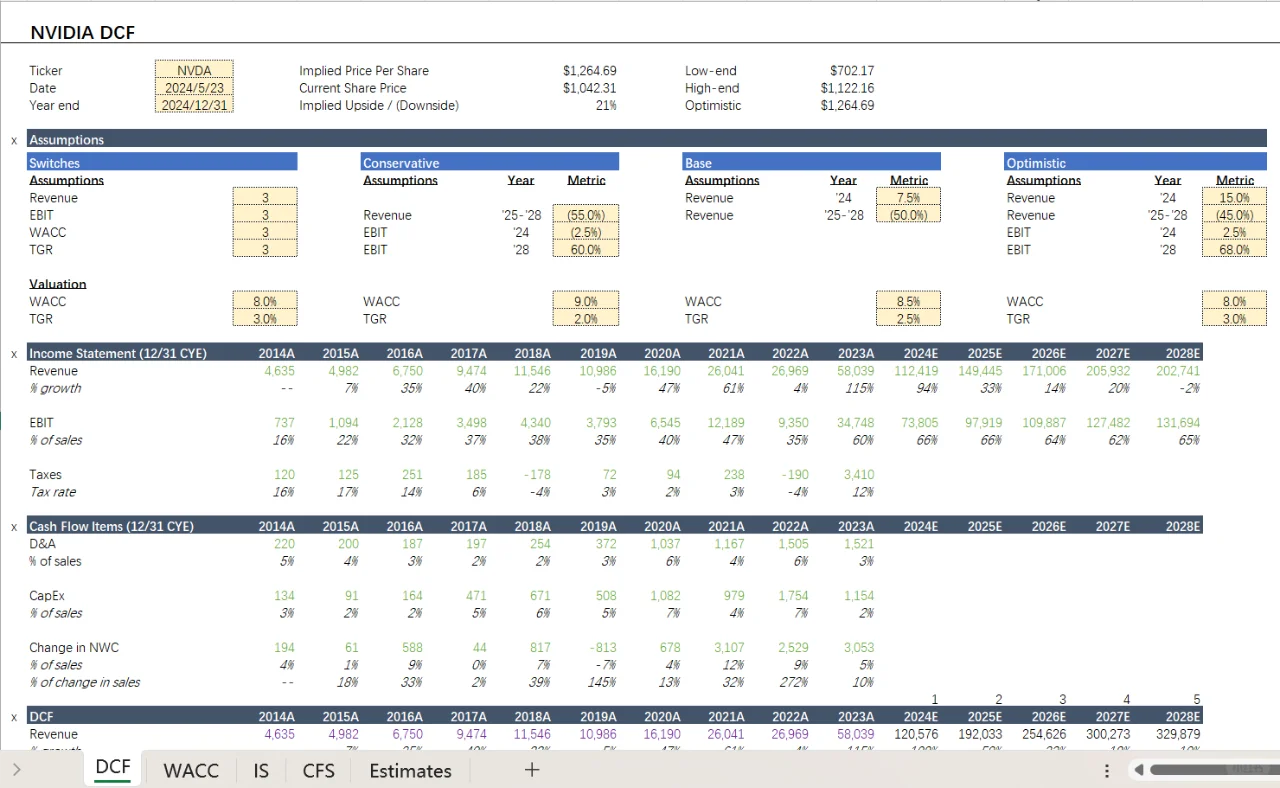Screen dimensions: 1280x788
Task: Click the horizontal scrollbar's left arrow
Action: [1138, 770]
